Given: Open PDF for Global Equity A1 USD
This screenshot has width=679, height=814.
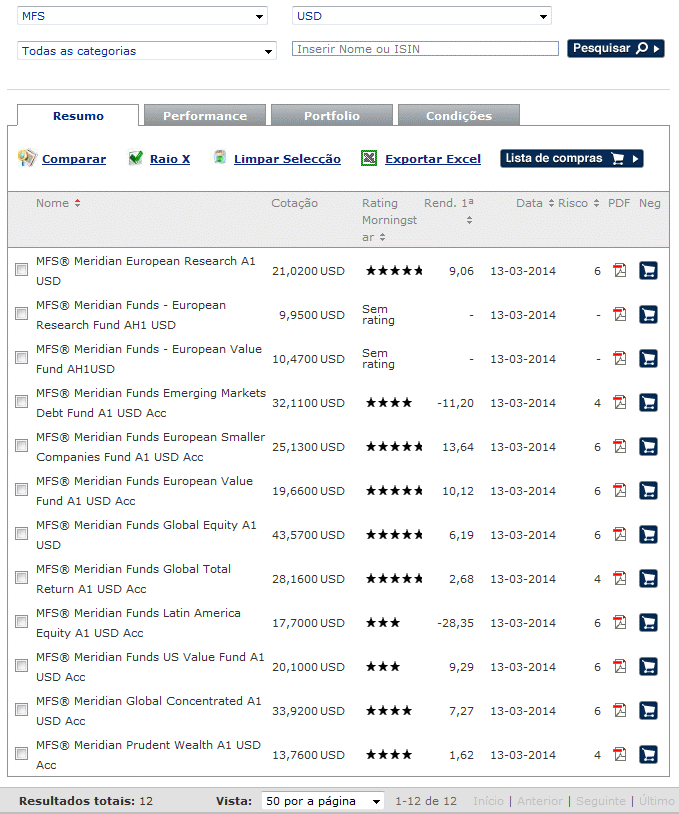Looking at the screenshot, I should (619, 535).
